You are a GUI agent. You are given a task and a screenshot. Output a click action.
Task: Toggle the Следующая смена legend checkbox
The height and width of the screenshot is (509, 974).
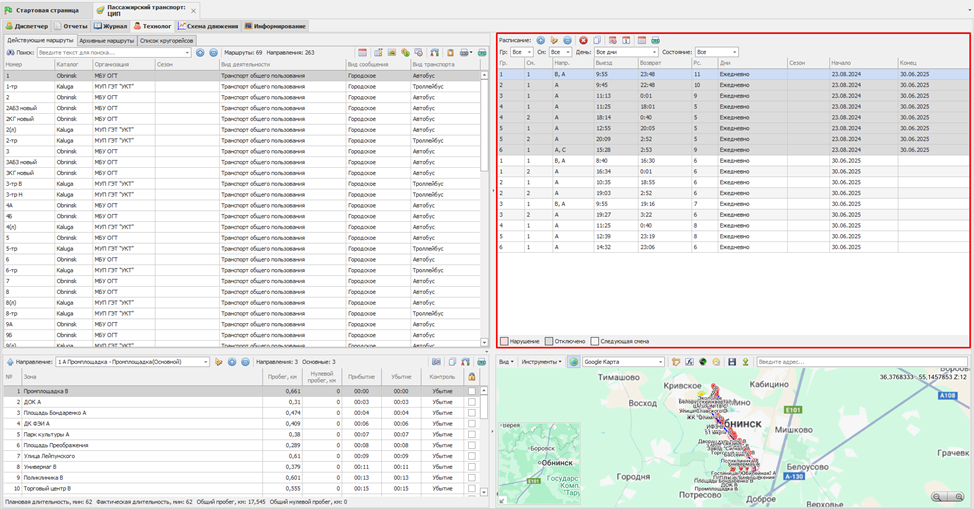click(x=594, y=341)
